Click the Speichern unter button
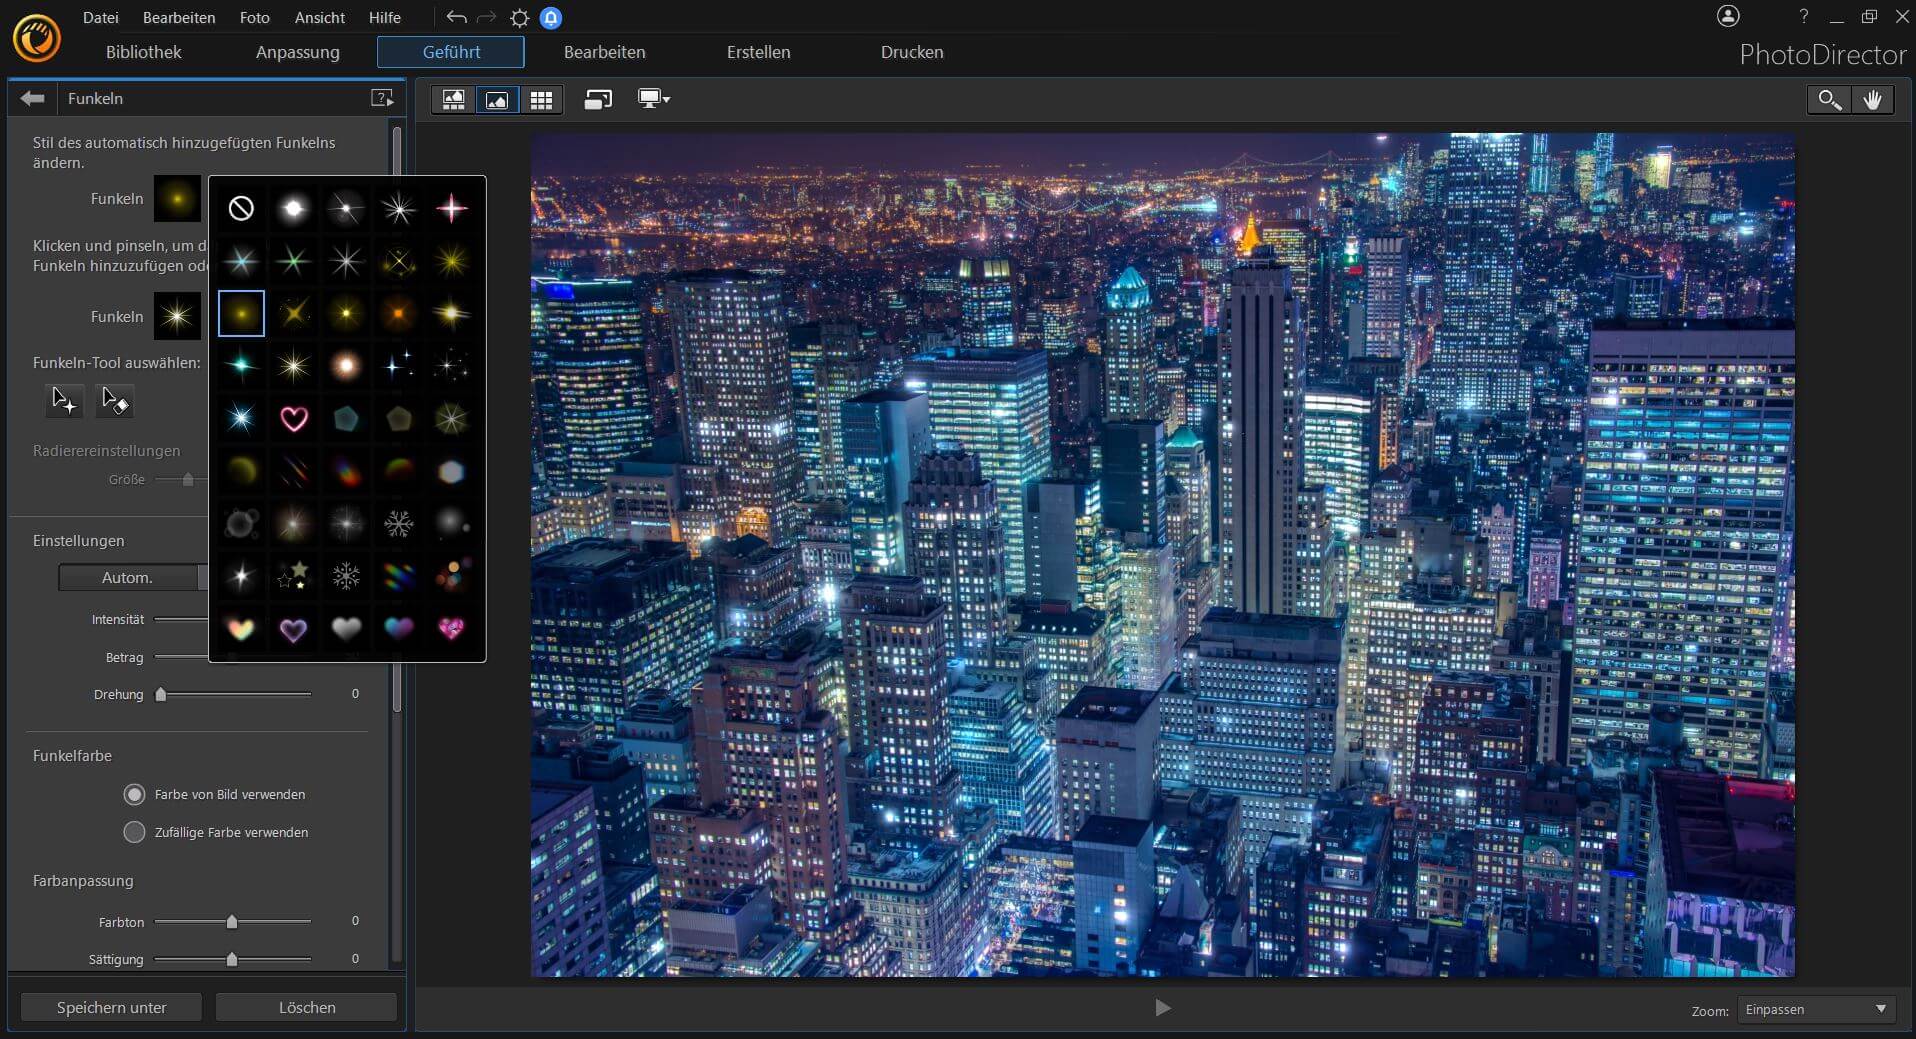 pyautogui.click(x=112, y=1007)
